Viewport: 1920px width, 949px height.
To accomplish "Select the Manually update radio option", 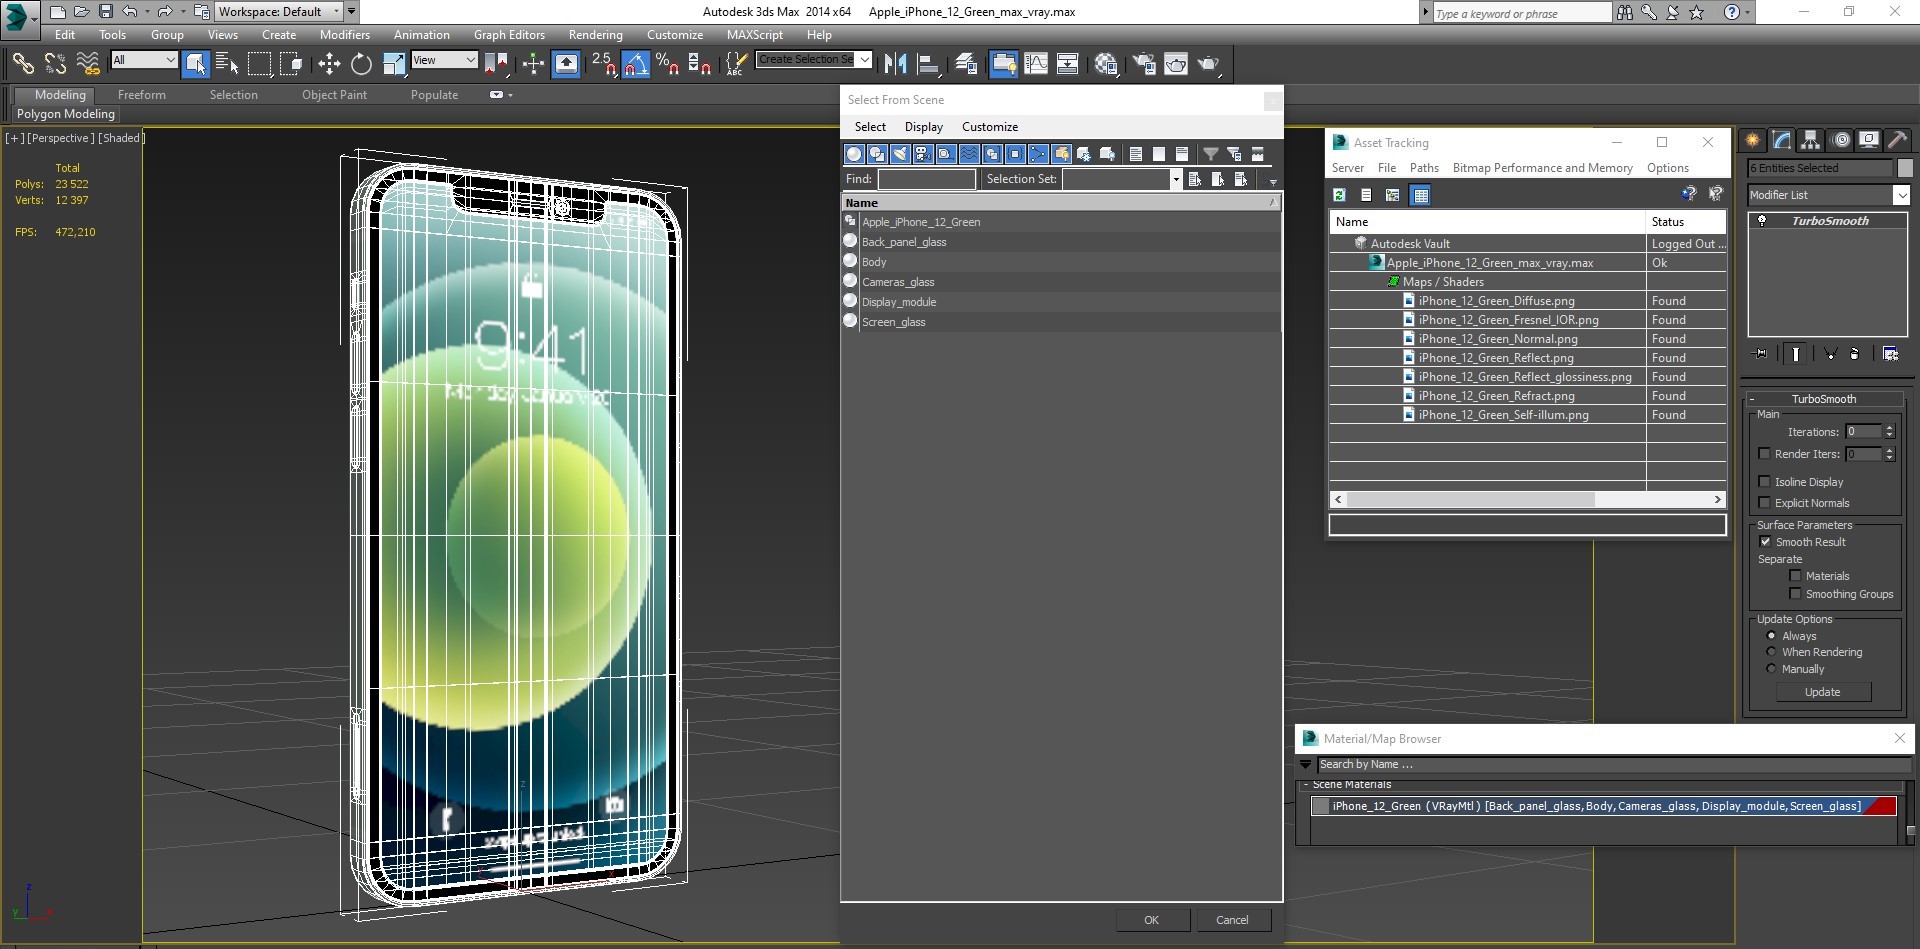I will (1771, 669).
